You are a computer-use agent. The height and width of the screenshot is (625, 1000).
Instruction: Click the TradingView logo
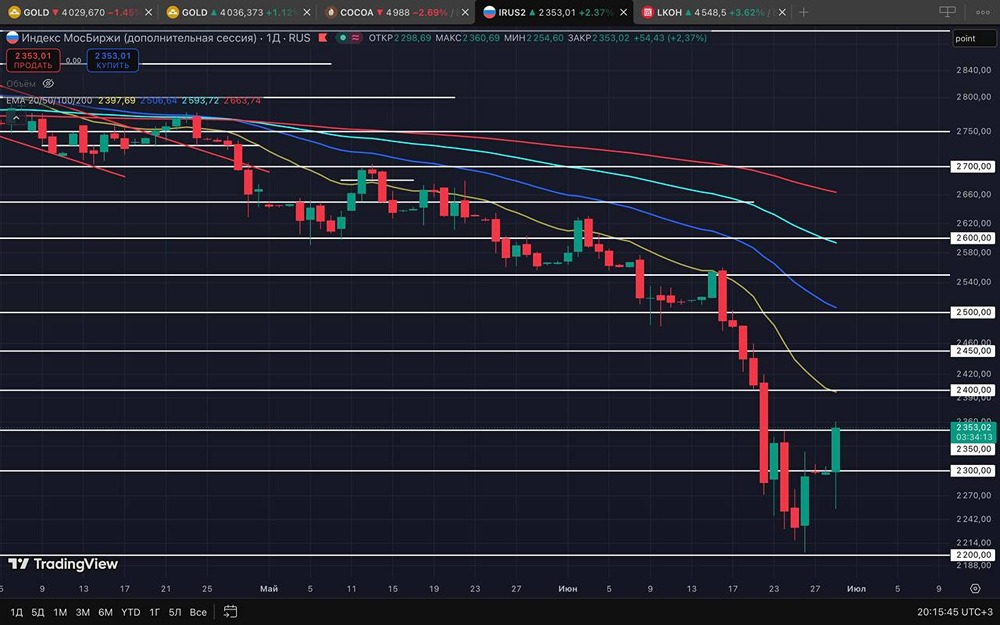click(63, 564)
